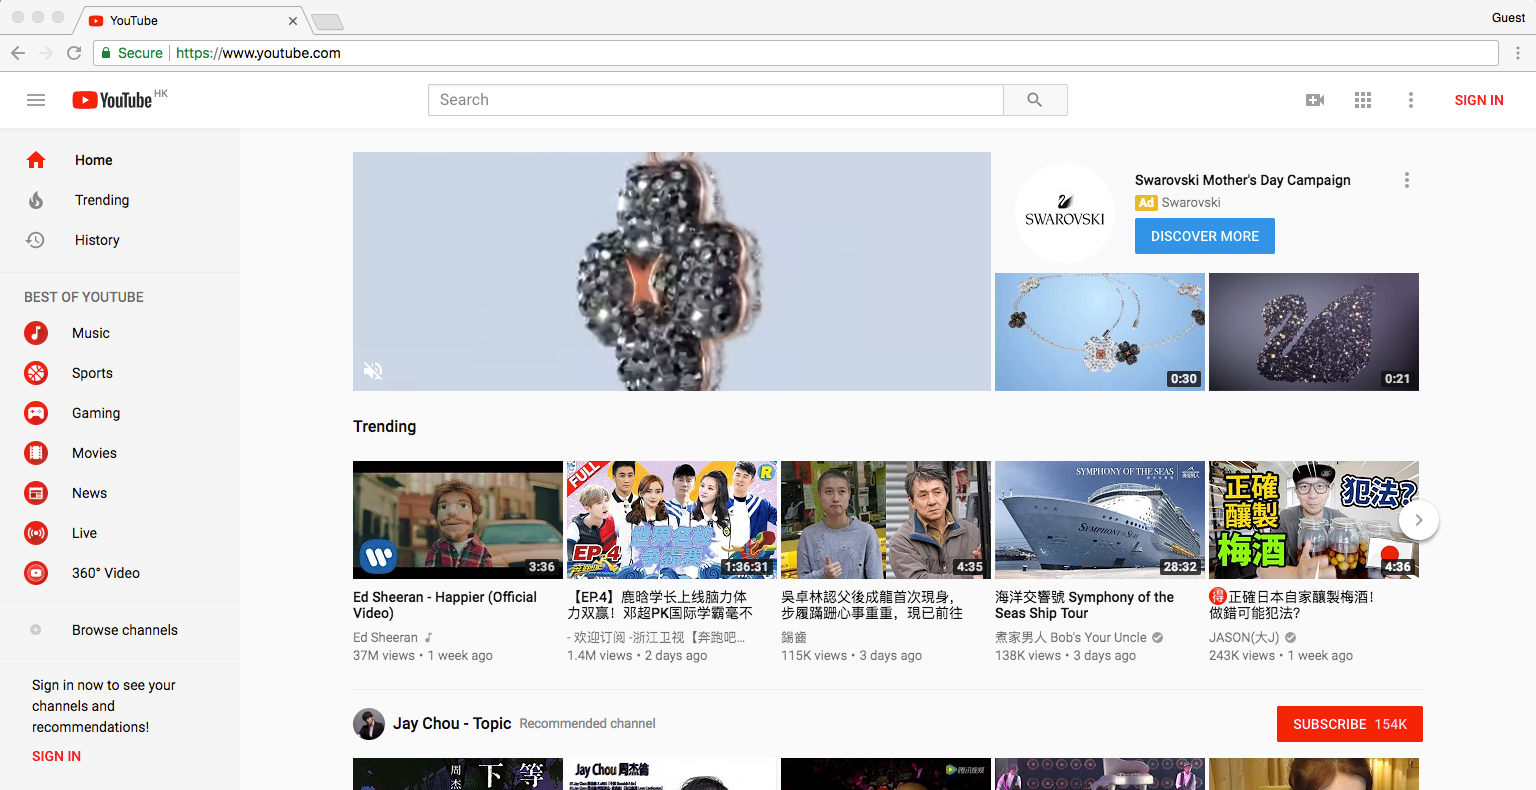This screenshot has width=1536, height=790.
Task: Click the Guest profile label
Action: 1508,17
